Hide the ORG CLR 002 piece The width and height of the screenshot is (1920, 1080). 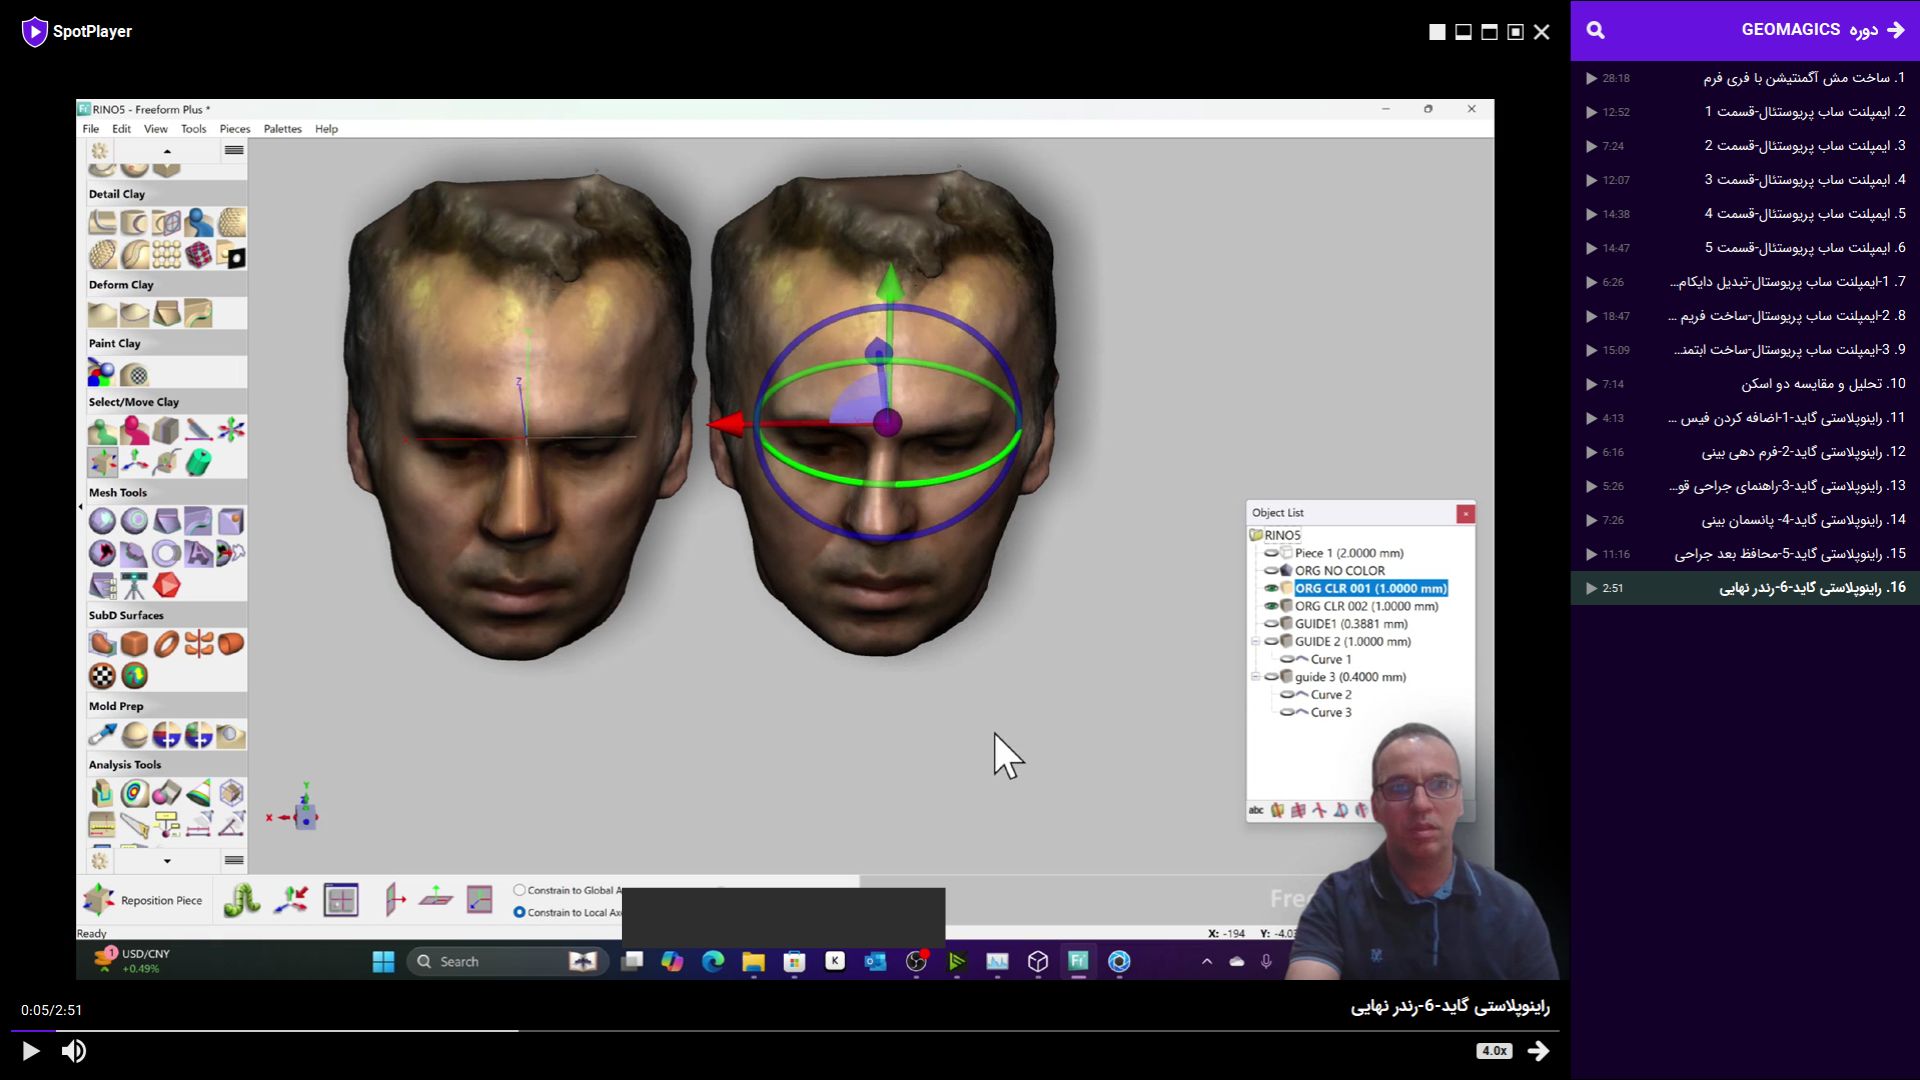[x=1271, y=606]
